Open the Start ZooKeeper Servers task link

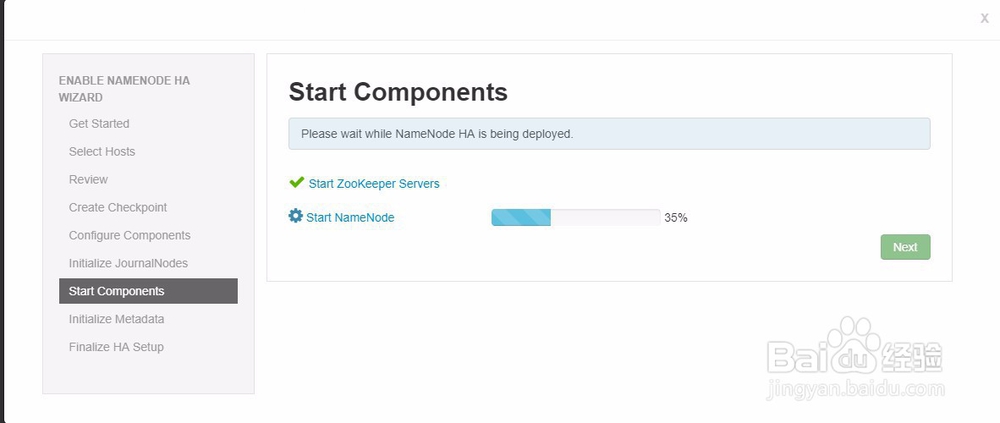point(374,184)
